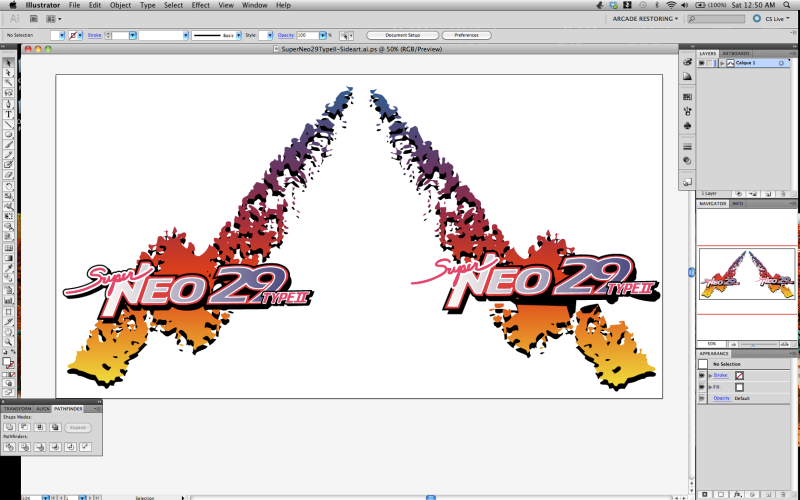Click the Minus Back pathfinder icon

pyautogui.click(x=85, y=447)
